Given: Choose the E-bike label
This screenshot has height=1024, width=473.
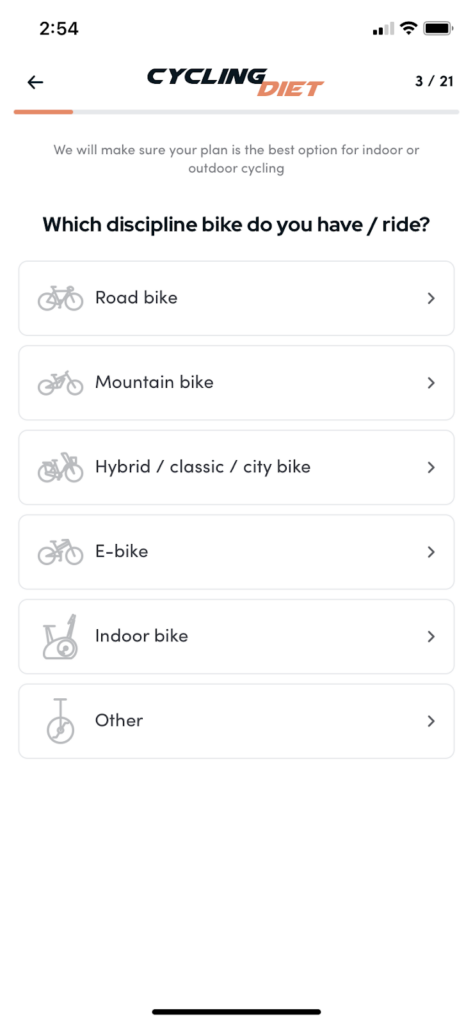Looking at the screenshot, I should tap(122, 551).
